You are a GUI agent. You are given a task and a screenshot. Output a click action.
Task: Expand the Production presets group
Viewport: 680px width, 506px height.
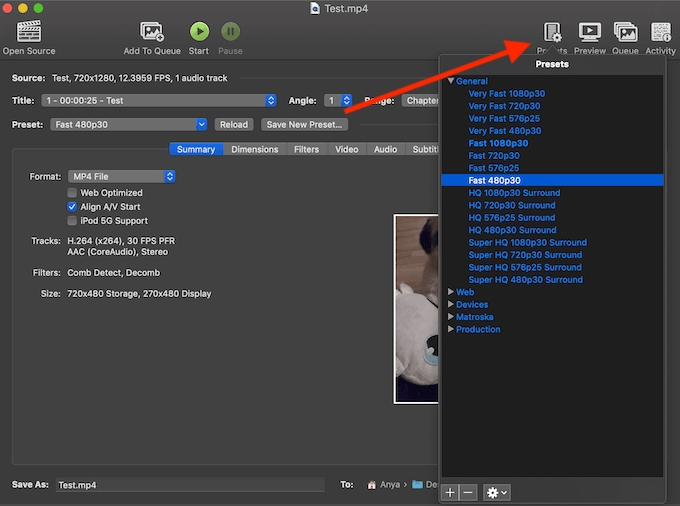coord(451,329)
